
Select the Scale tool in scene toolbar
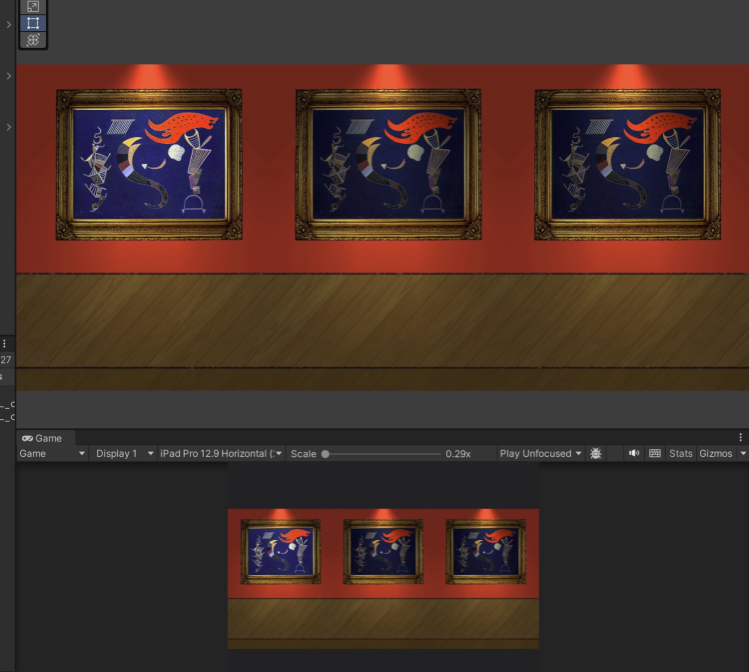click(x=33, y=6)
